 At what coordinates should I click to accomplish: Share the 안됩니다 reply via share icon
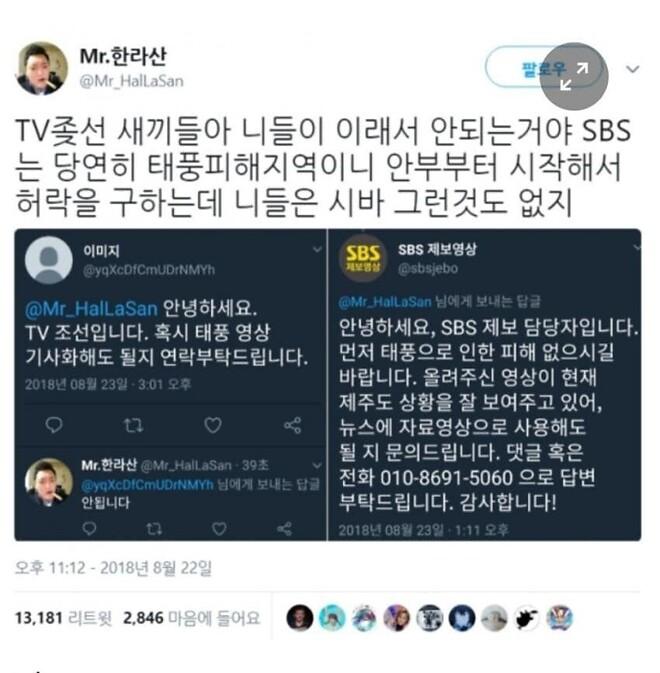point(285,528)
